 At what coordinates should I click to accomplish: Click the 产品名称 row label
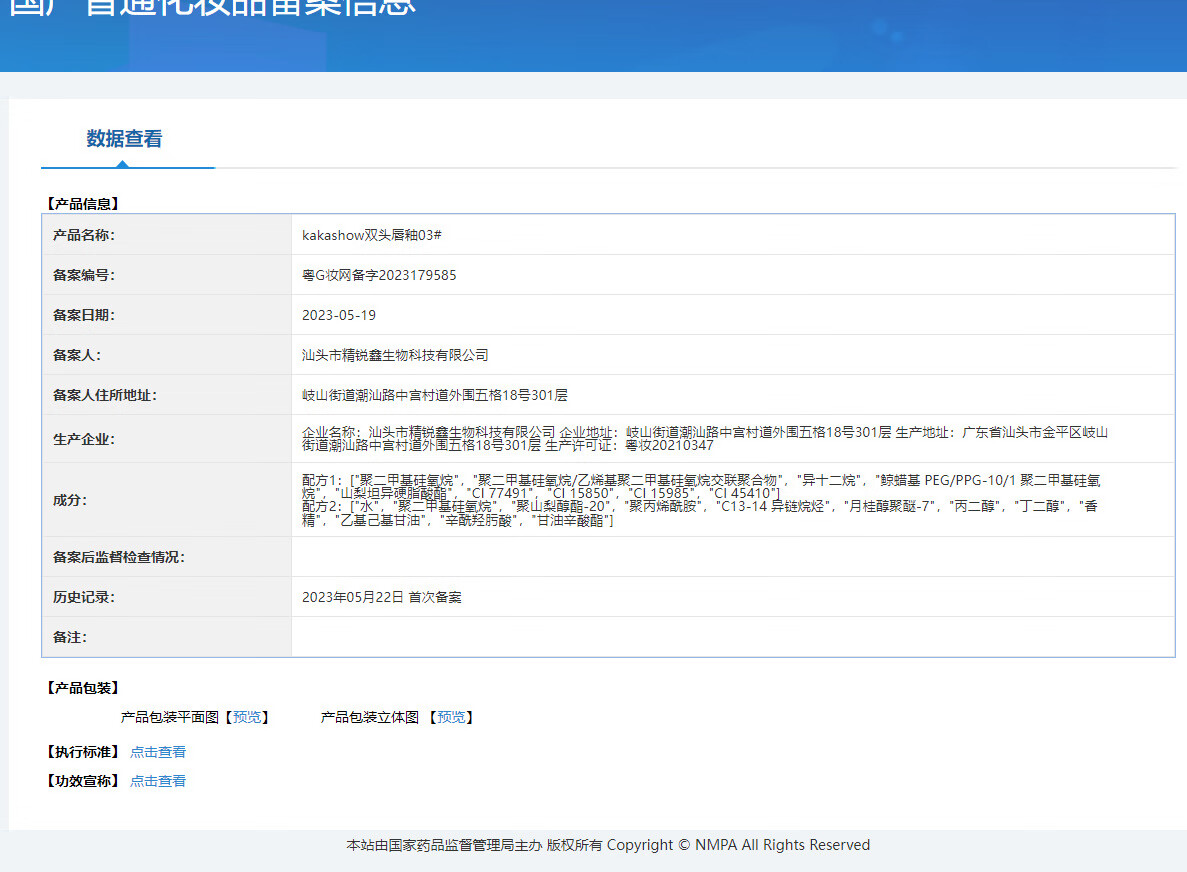pyautogui.click(x=84, y=235)
